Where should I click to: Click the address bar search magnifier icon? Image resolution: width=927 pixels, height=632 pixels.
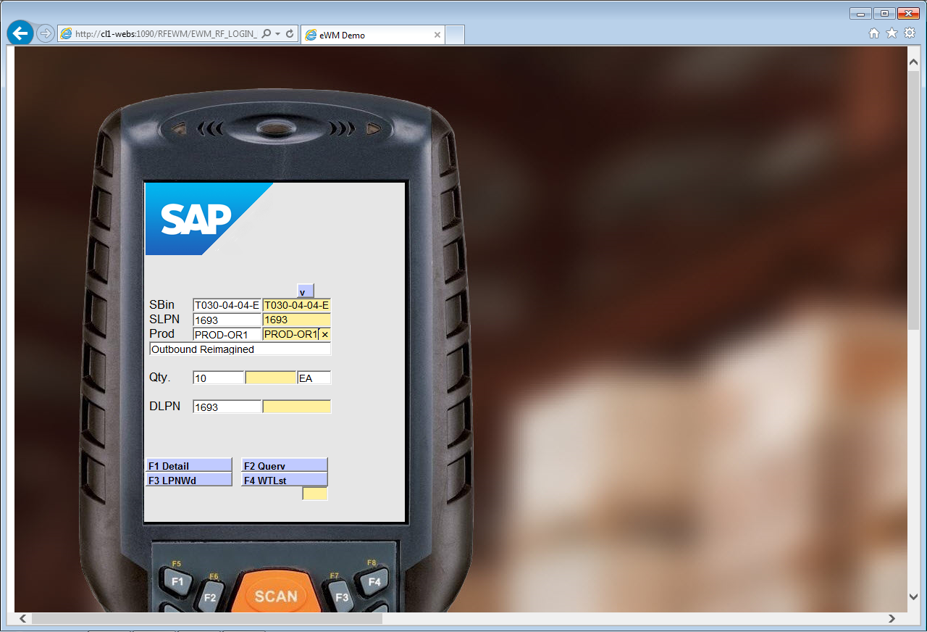click(x=266, y=34)
